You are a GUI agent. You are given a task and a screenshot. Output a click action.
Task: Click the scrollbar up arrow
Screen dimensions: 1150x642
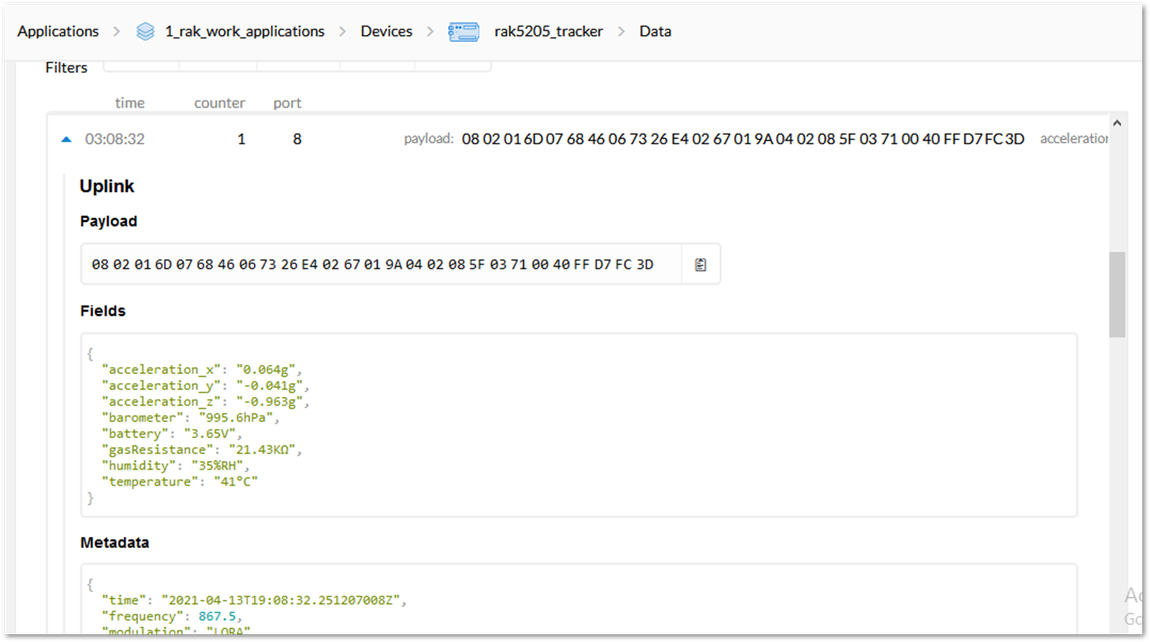[1117, 123]
